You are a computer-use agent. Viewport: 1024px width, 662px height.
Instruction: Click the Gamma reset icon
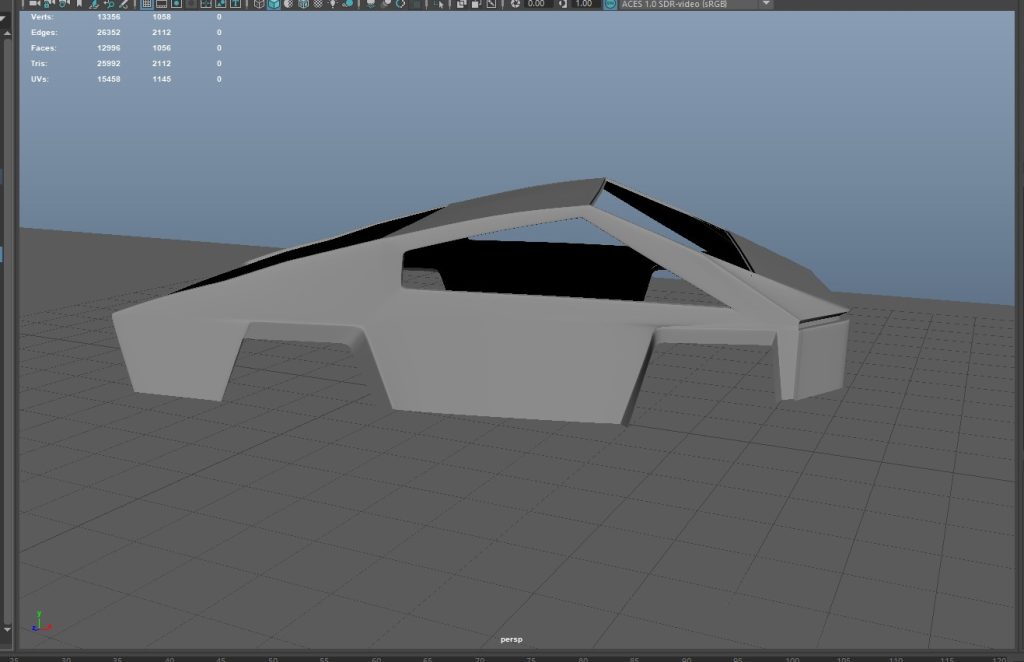[x=562, y=4]
